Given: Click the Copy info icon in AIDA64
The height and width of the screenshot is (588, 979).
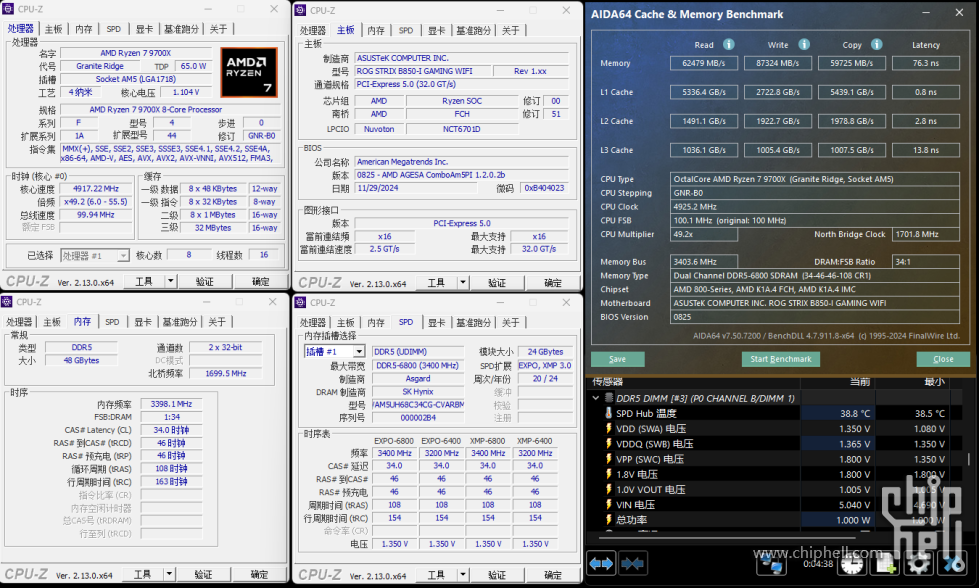Looking at the screenshot, I should tap(877, 44).
